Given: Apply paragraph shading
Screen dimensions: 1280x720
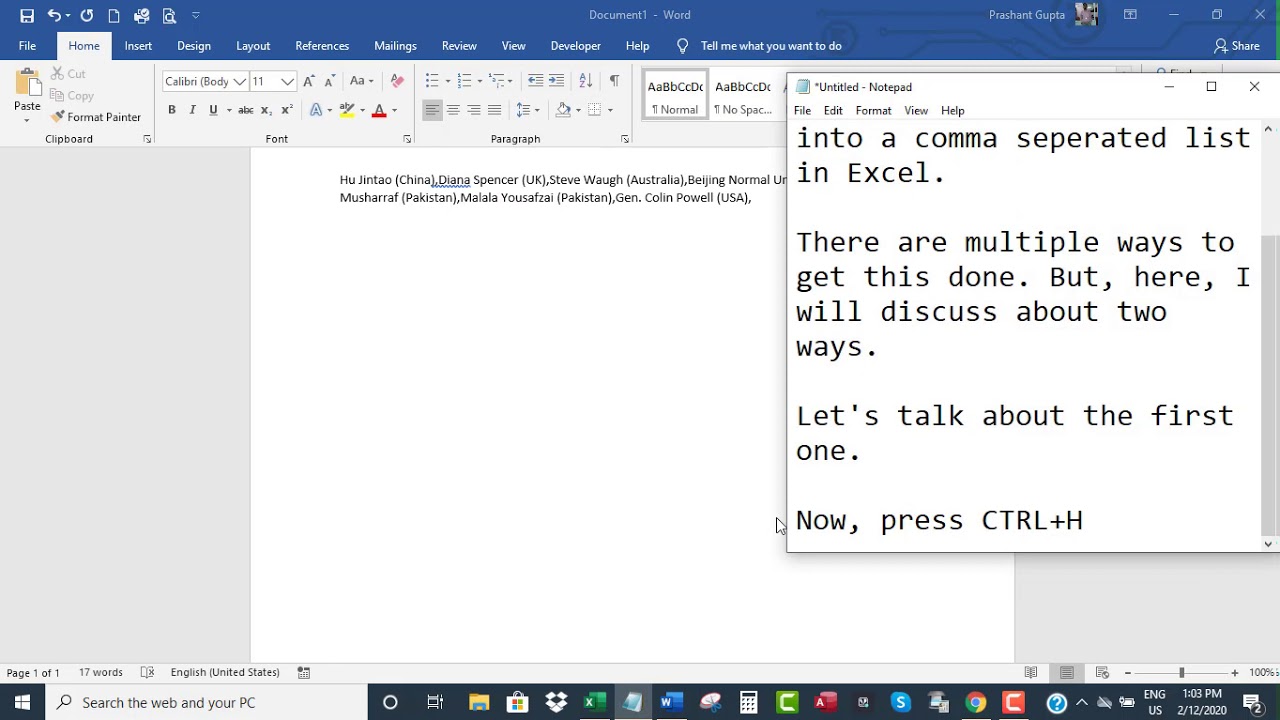Looking at the screenshot, I should [563, 110].
